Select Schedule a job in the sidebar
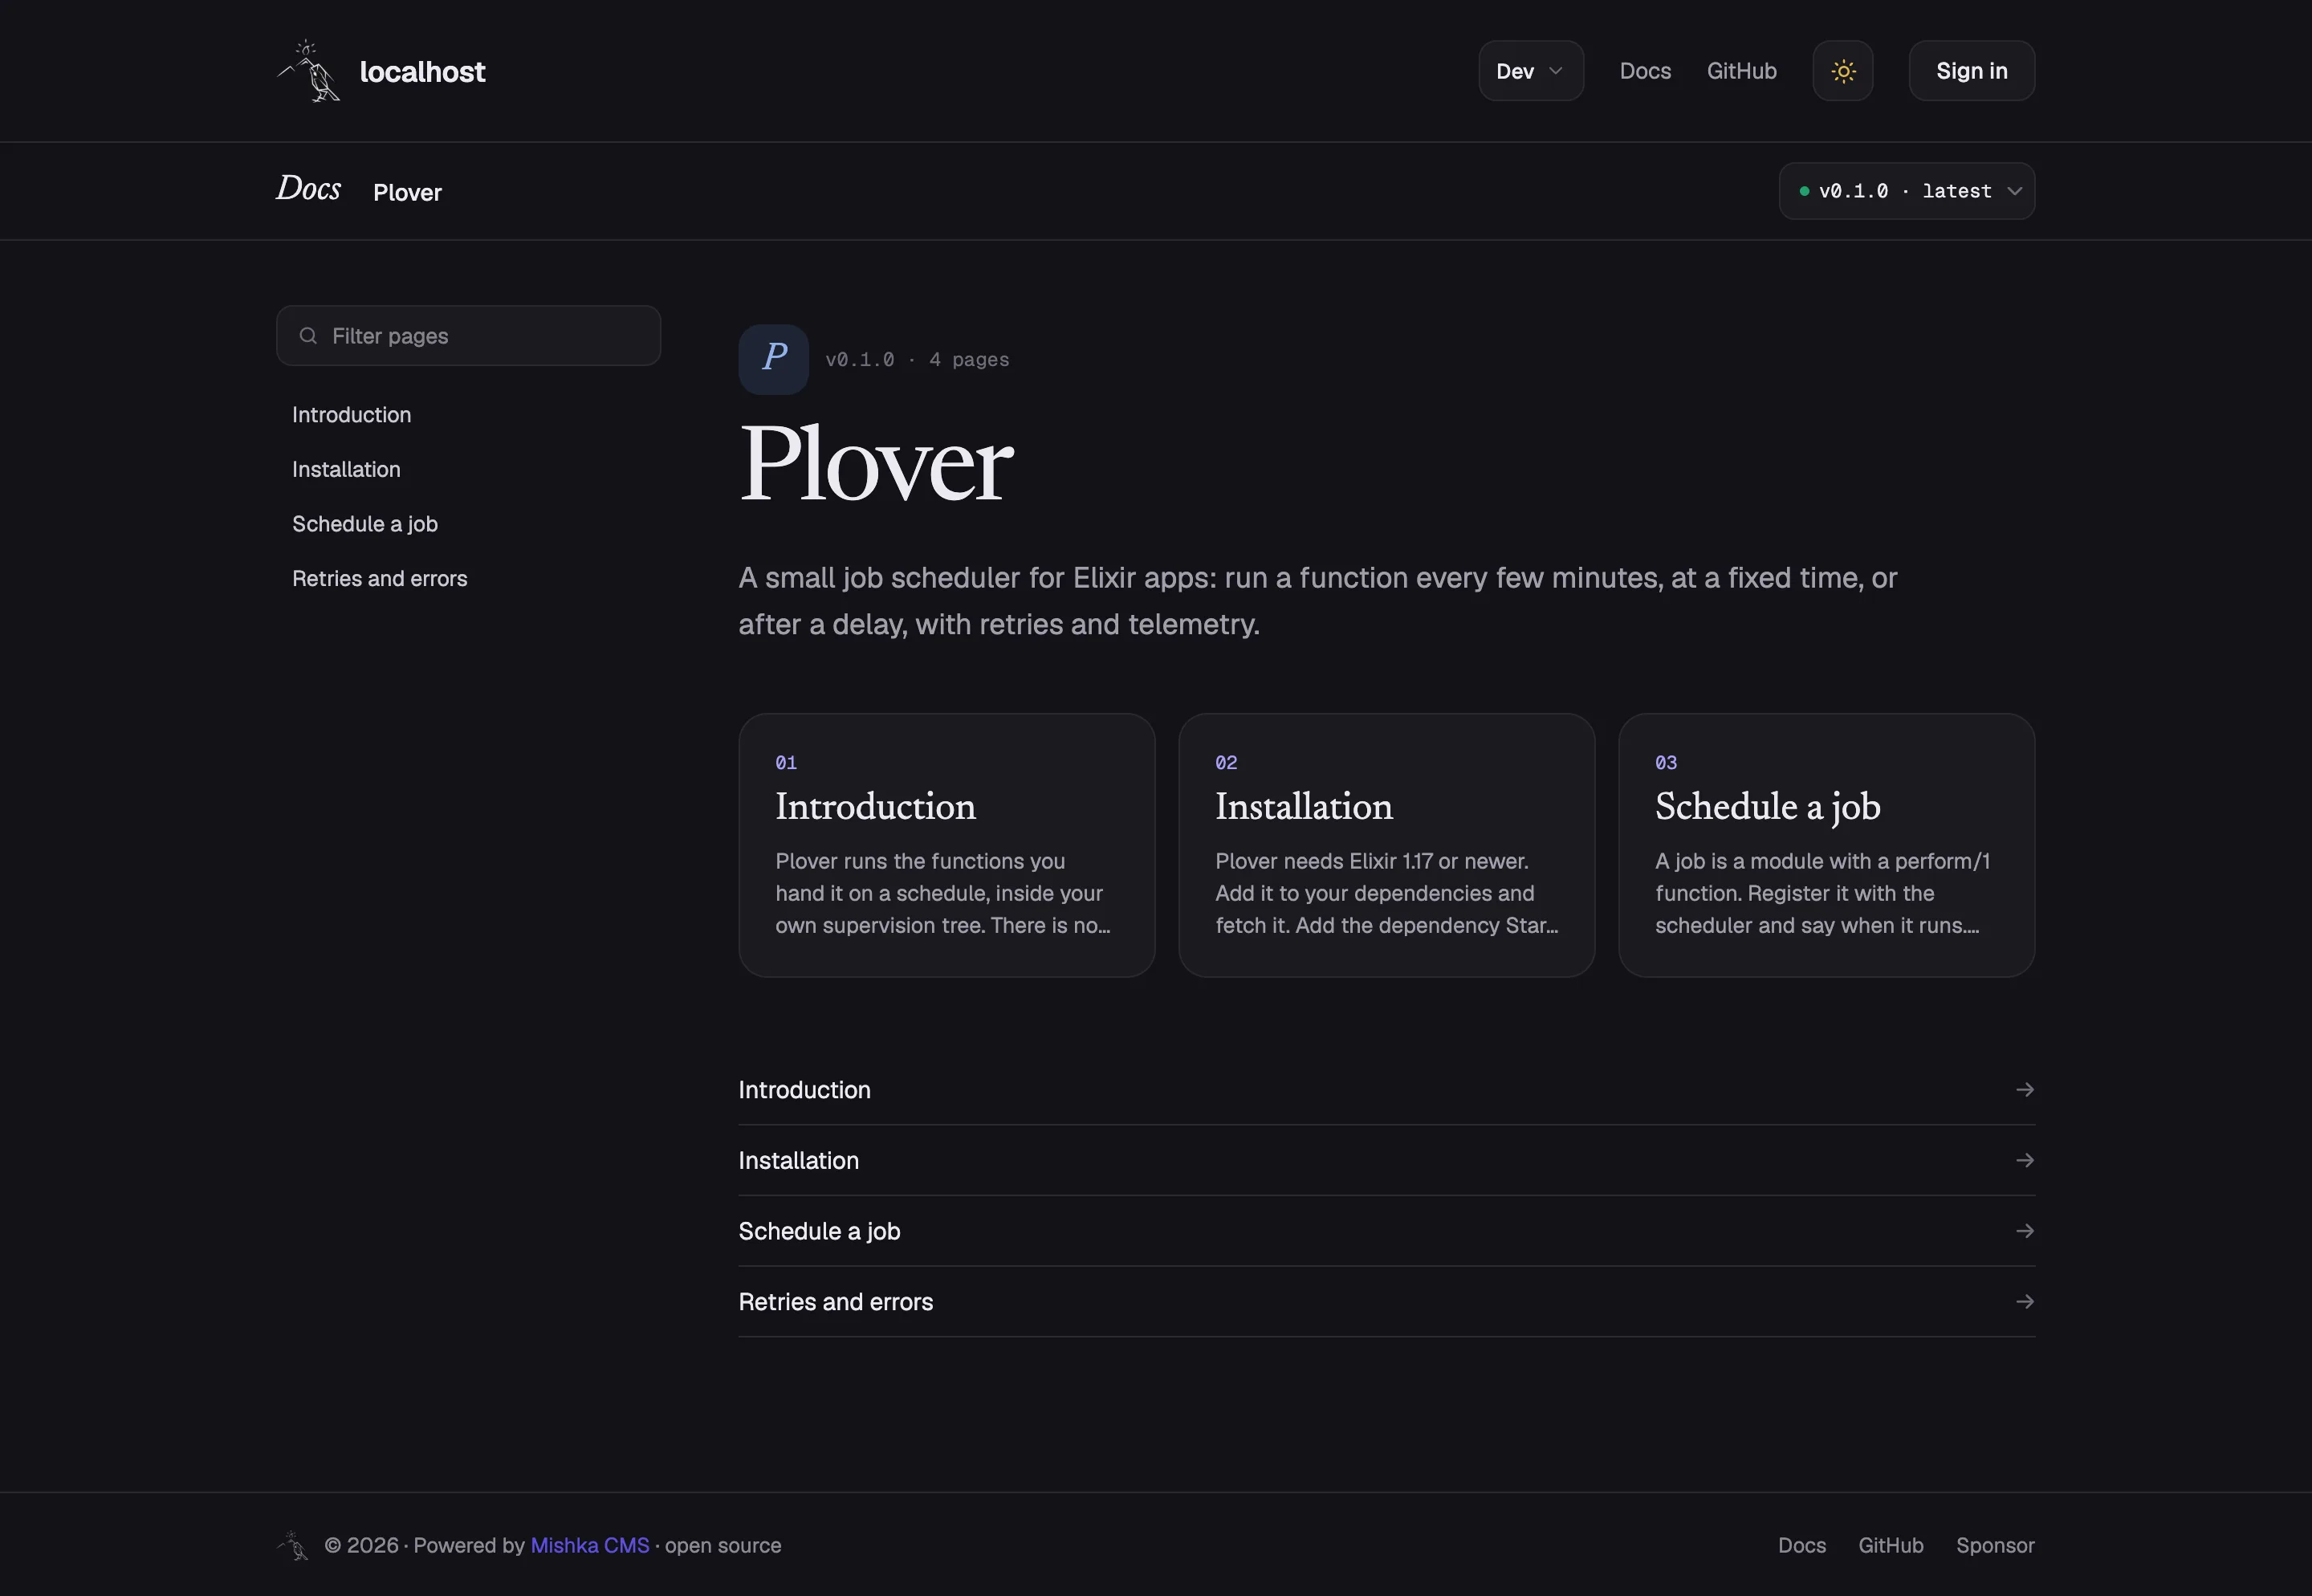The height and width of the screenshot is (1596, 2312). 365,524
